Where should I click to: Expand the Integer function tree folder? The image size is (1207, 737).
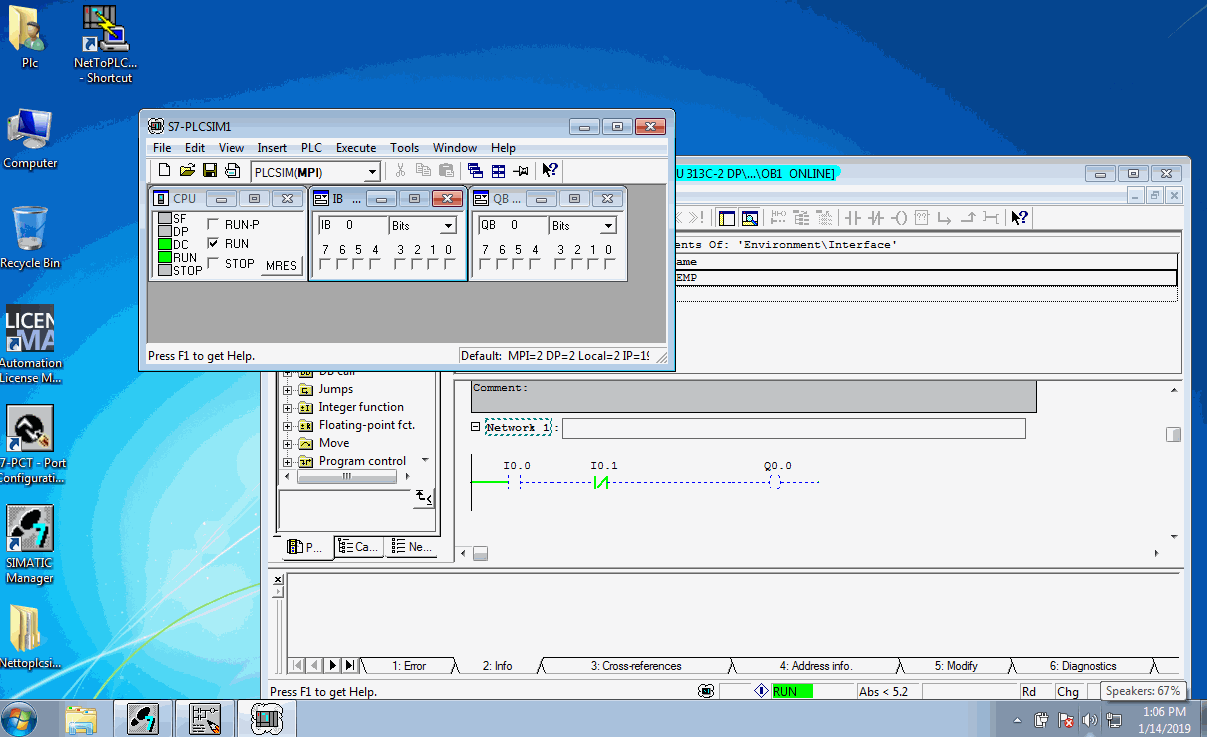(288, 408)
